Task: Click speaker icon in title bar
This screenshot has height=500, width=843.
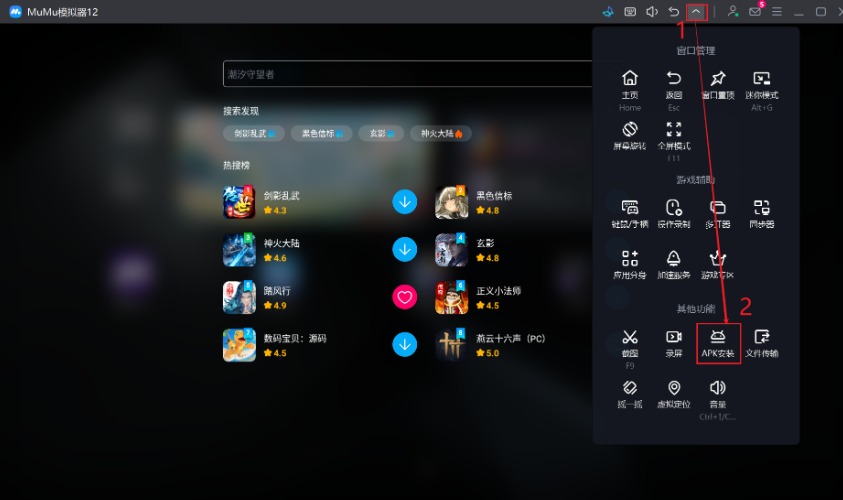Action: coord(652,12)
